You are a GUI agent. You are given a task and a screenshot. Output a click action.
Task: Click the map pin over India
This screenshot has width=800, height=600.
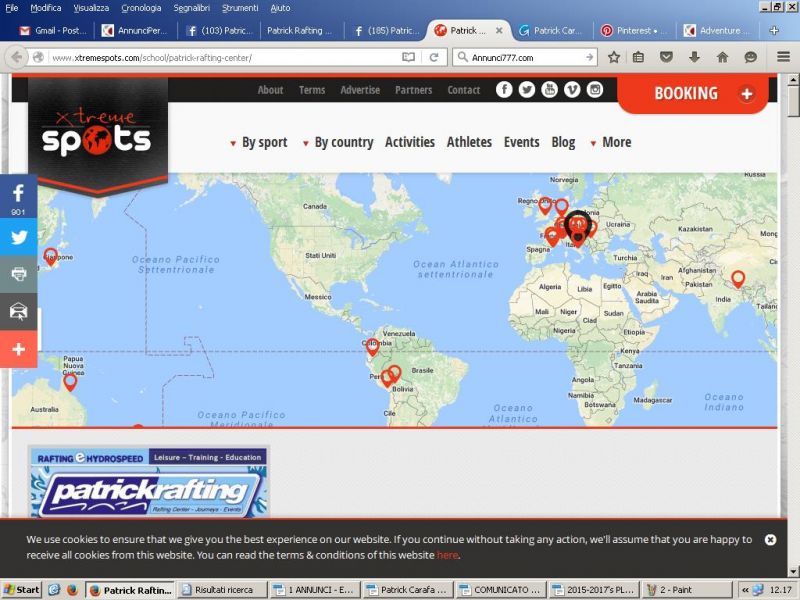tap(738, 278)
